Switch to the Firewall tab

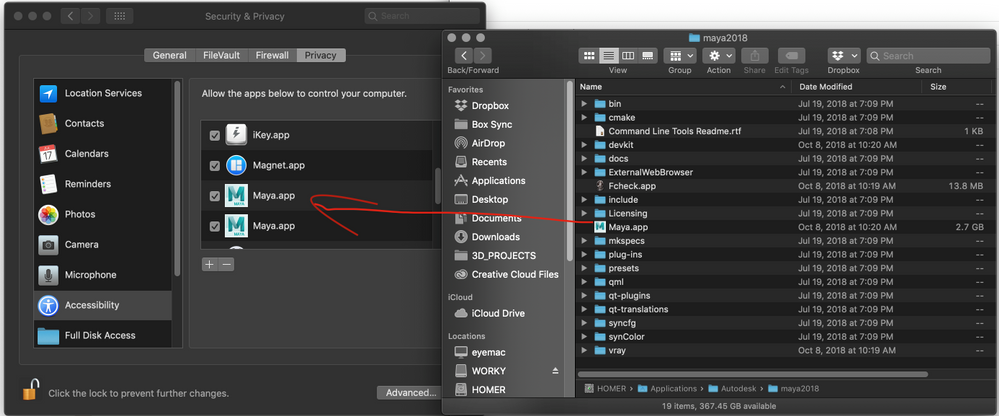point(272,55)
